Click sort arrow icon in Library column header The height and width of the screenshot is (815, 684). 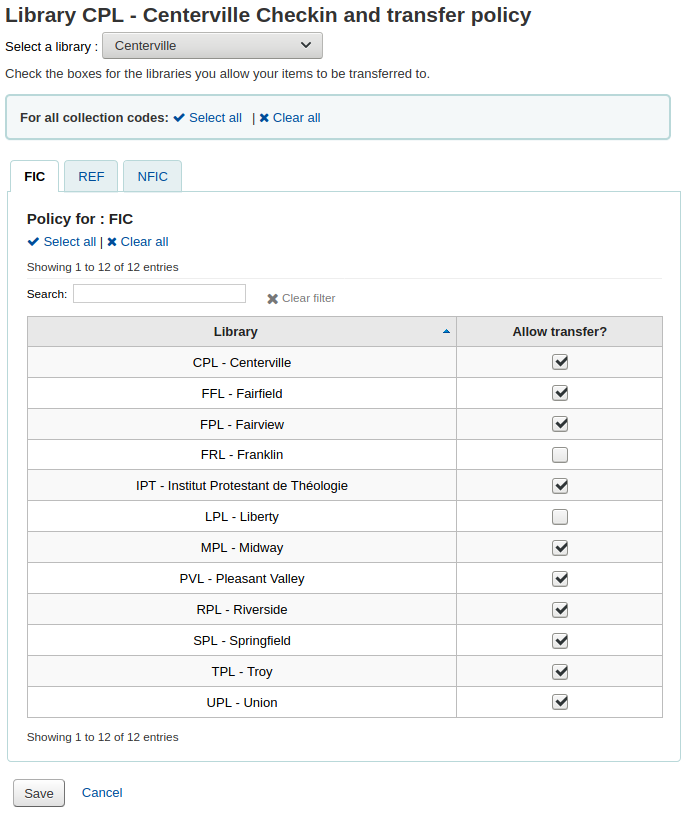446,332
